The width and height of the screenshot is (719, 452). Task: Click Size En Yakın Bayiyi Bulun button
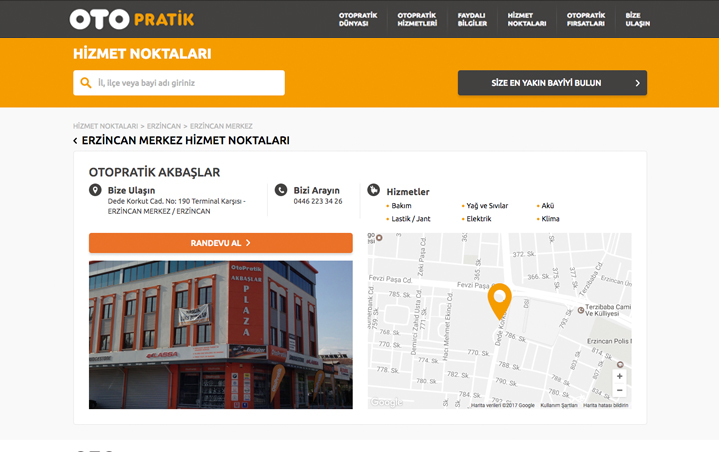tap(552, 83)
